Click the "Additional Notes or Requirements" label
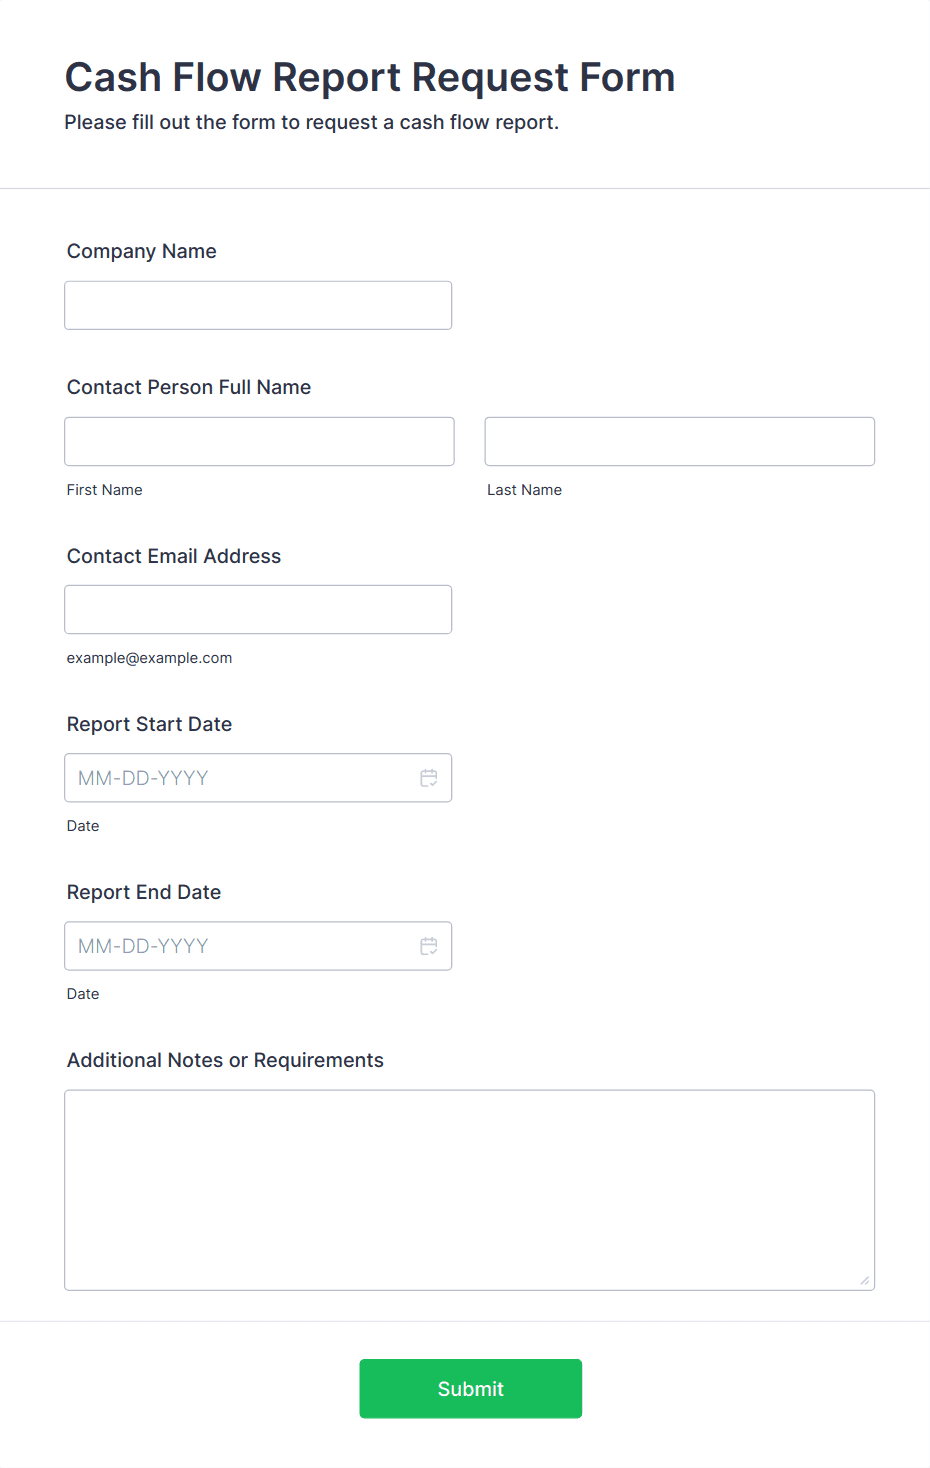The width and height of the screenshot is (930, 1468). pos(225,1060)
